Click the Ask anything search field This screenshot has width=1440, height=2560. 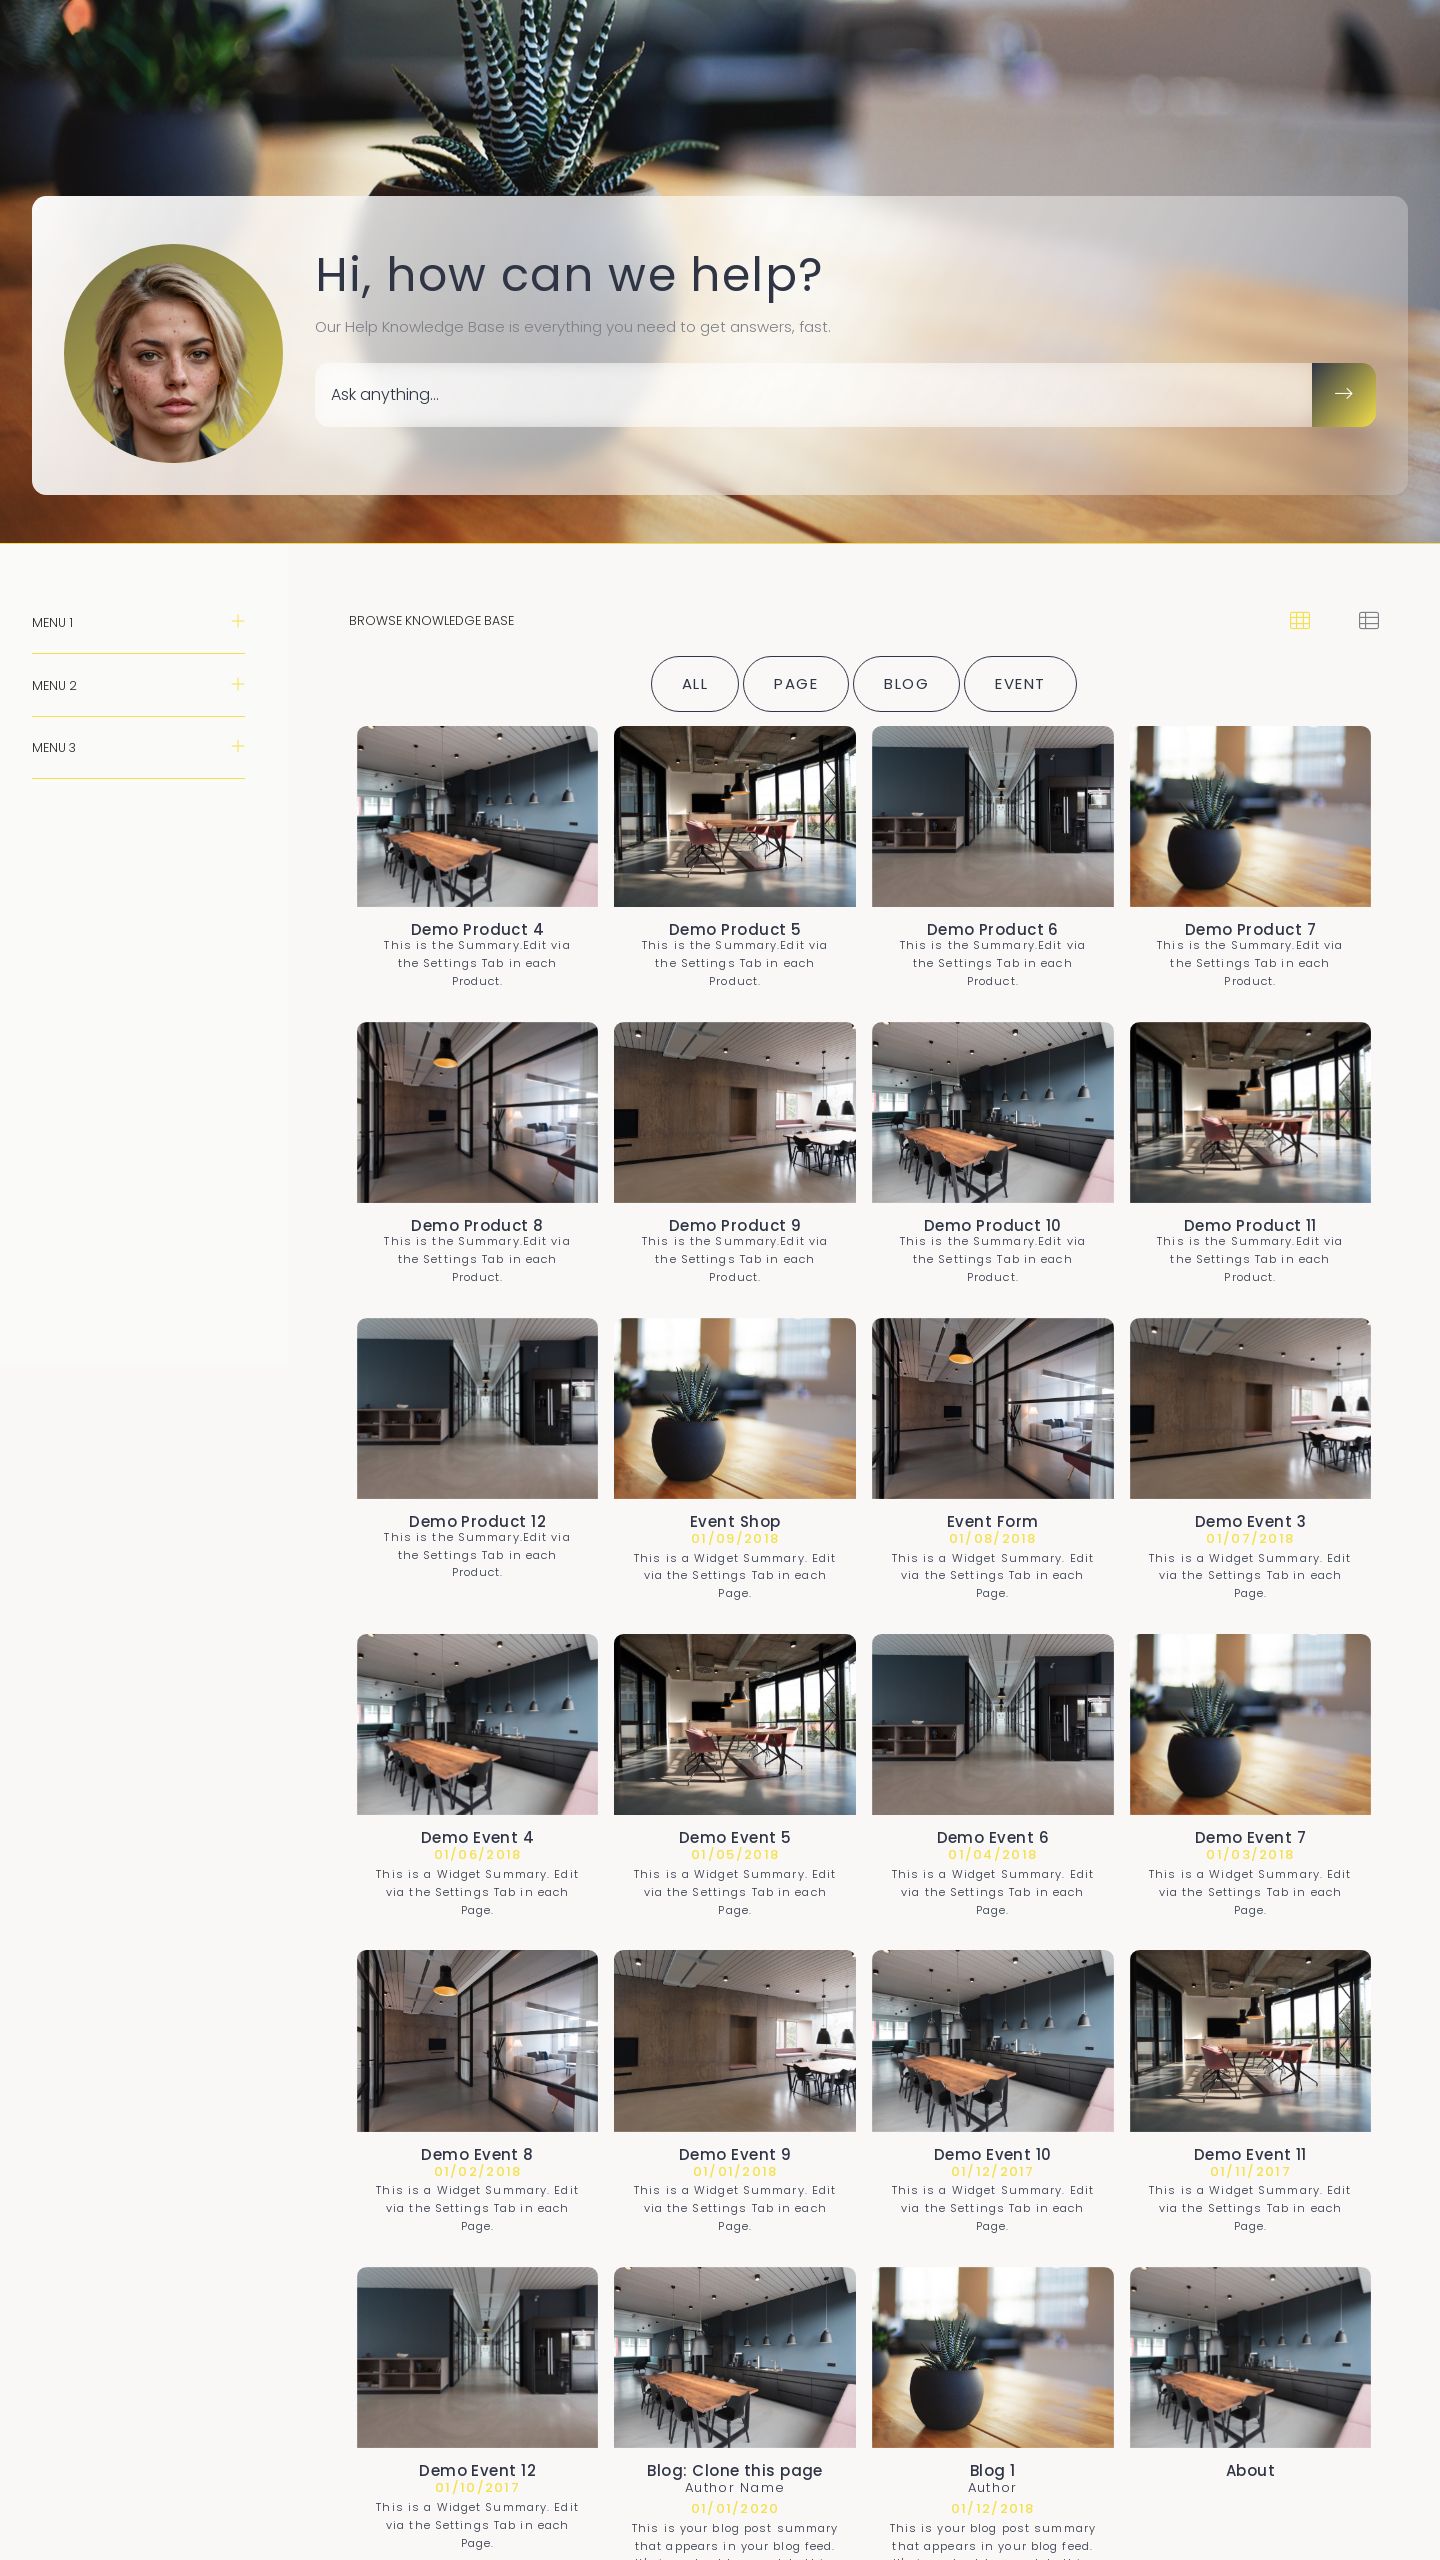pos(812,394)
